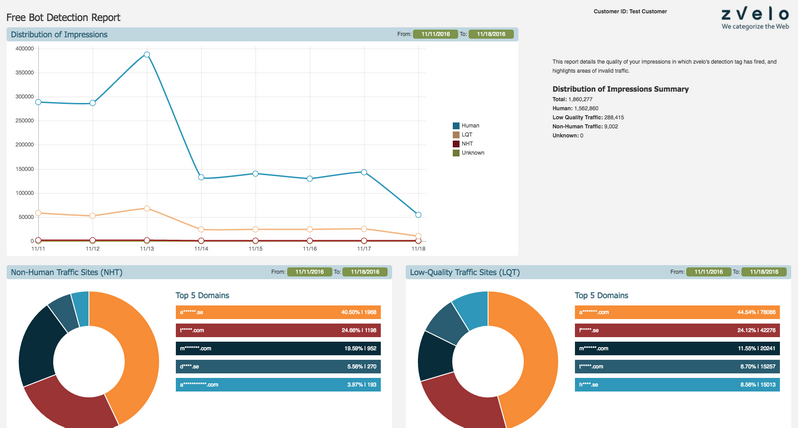Image resolution: width=800 pixels, height=428 pixels.
Task: Open the From date in Distribution of Impressions
Action: (x=436, y=34)
